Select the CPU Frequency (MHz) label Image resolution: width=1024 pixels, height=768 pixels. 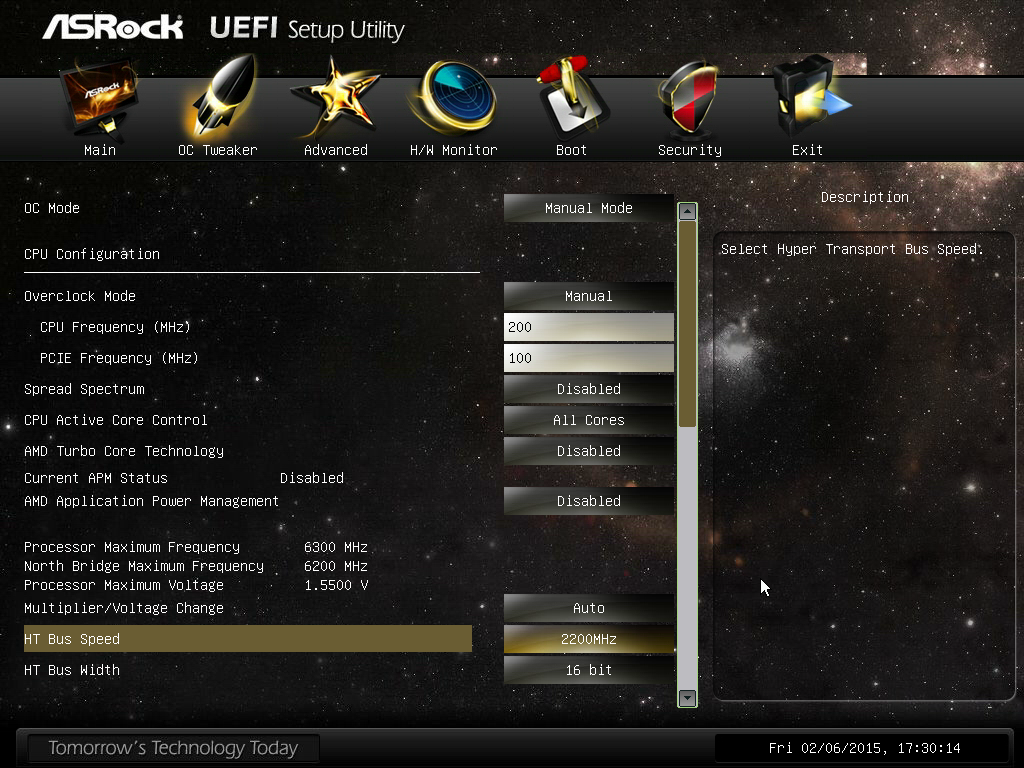[x=115, y=327]
